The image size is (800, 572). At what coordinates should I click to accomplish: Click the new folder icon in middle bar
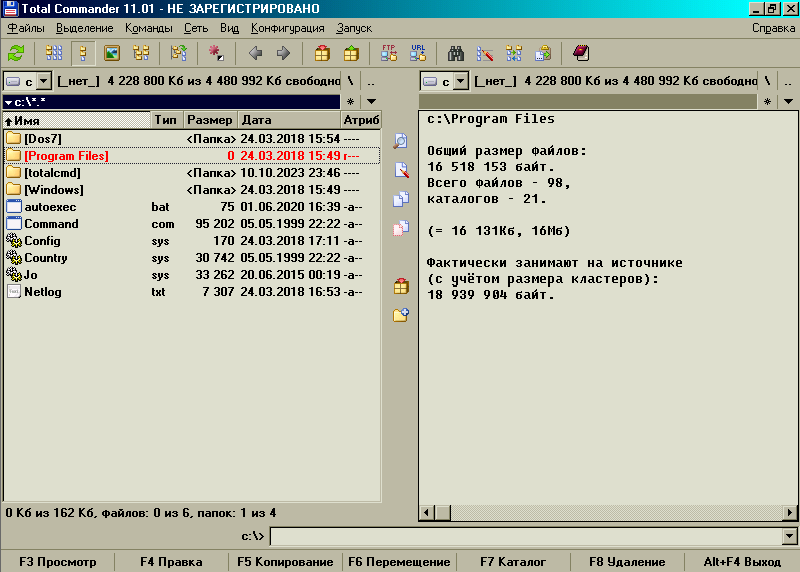[x=401, y=315]
